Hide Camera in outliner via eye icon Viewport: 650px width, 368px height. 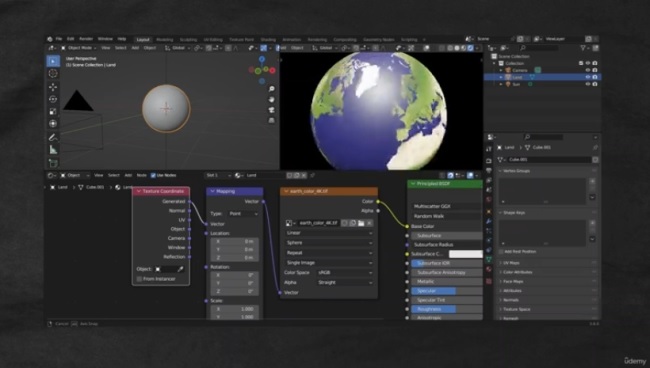pyautogui.click(x=587, y=70)
